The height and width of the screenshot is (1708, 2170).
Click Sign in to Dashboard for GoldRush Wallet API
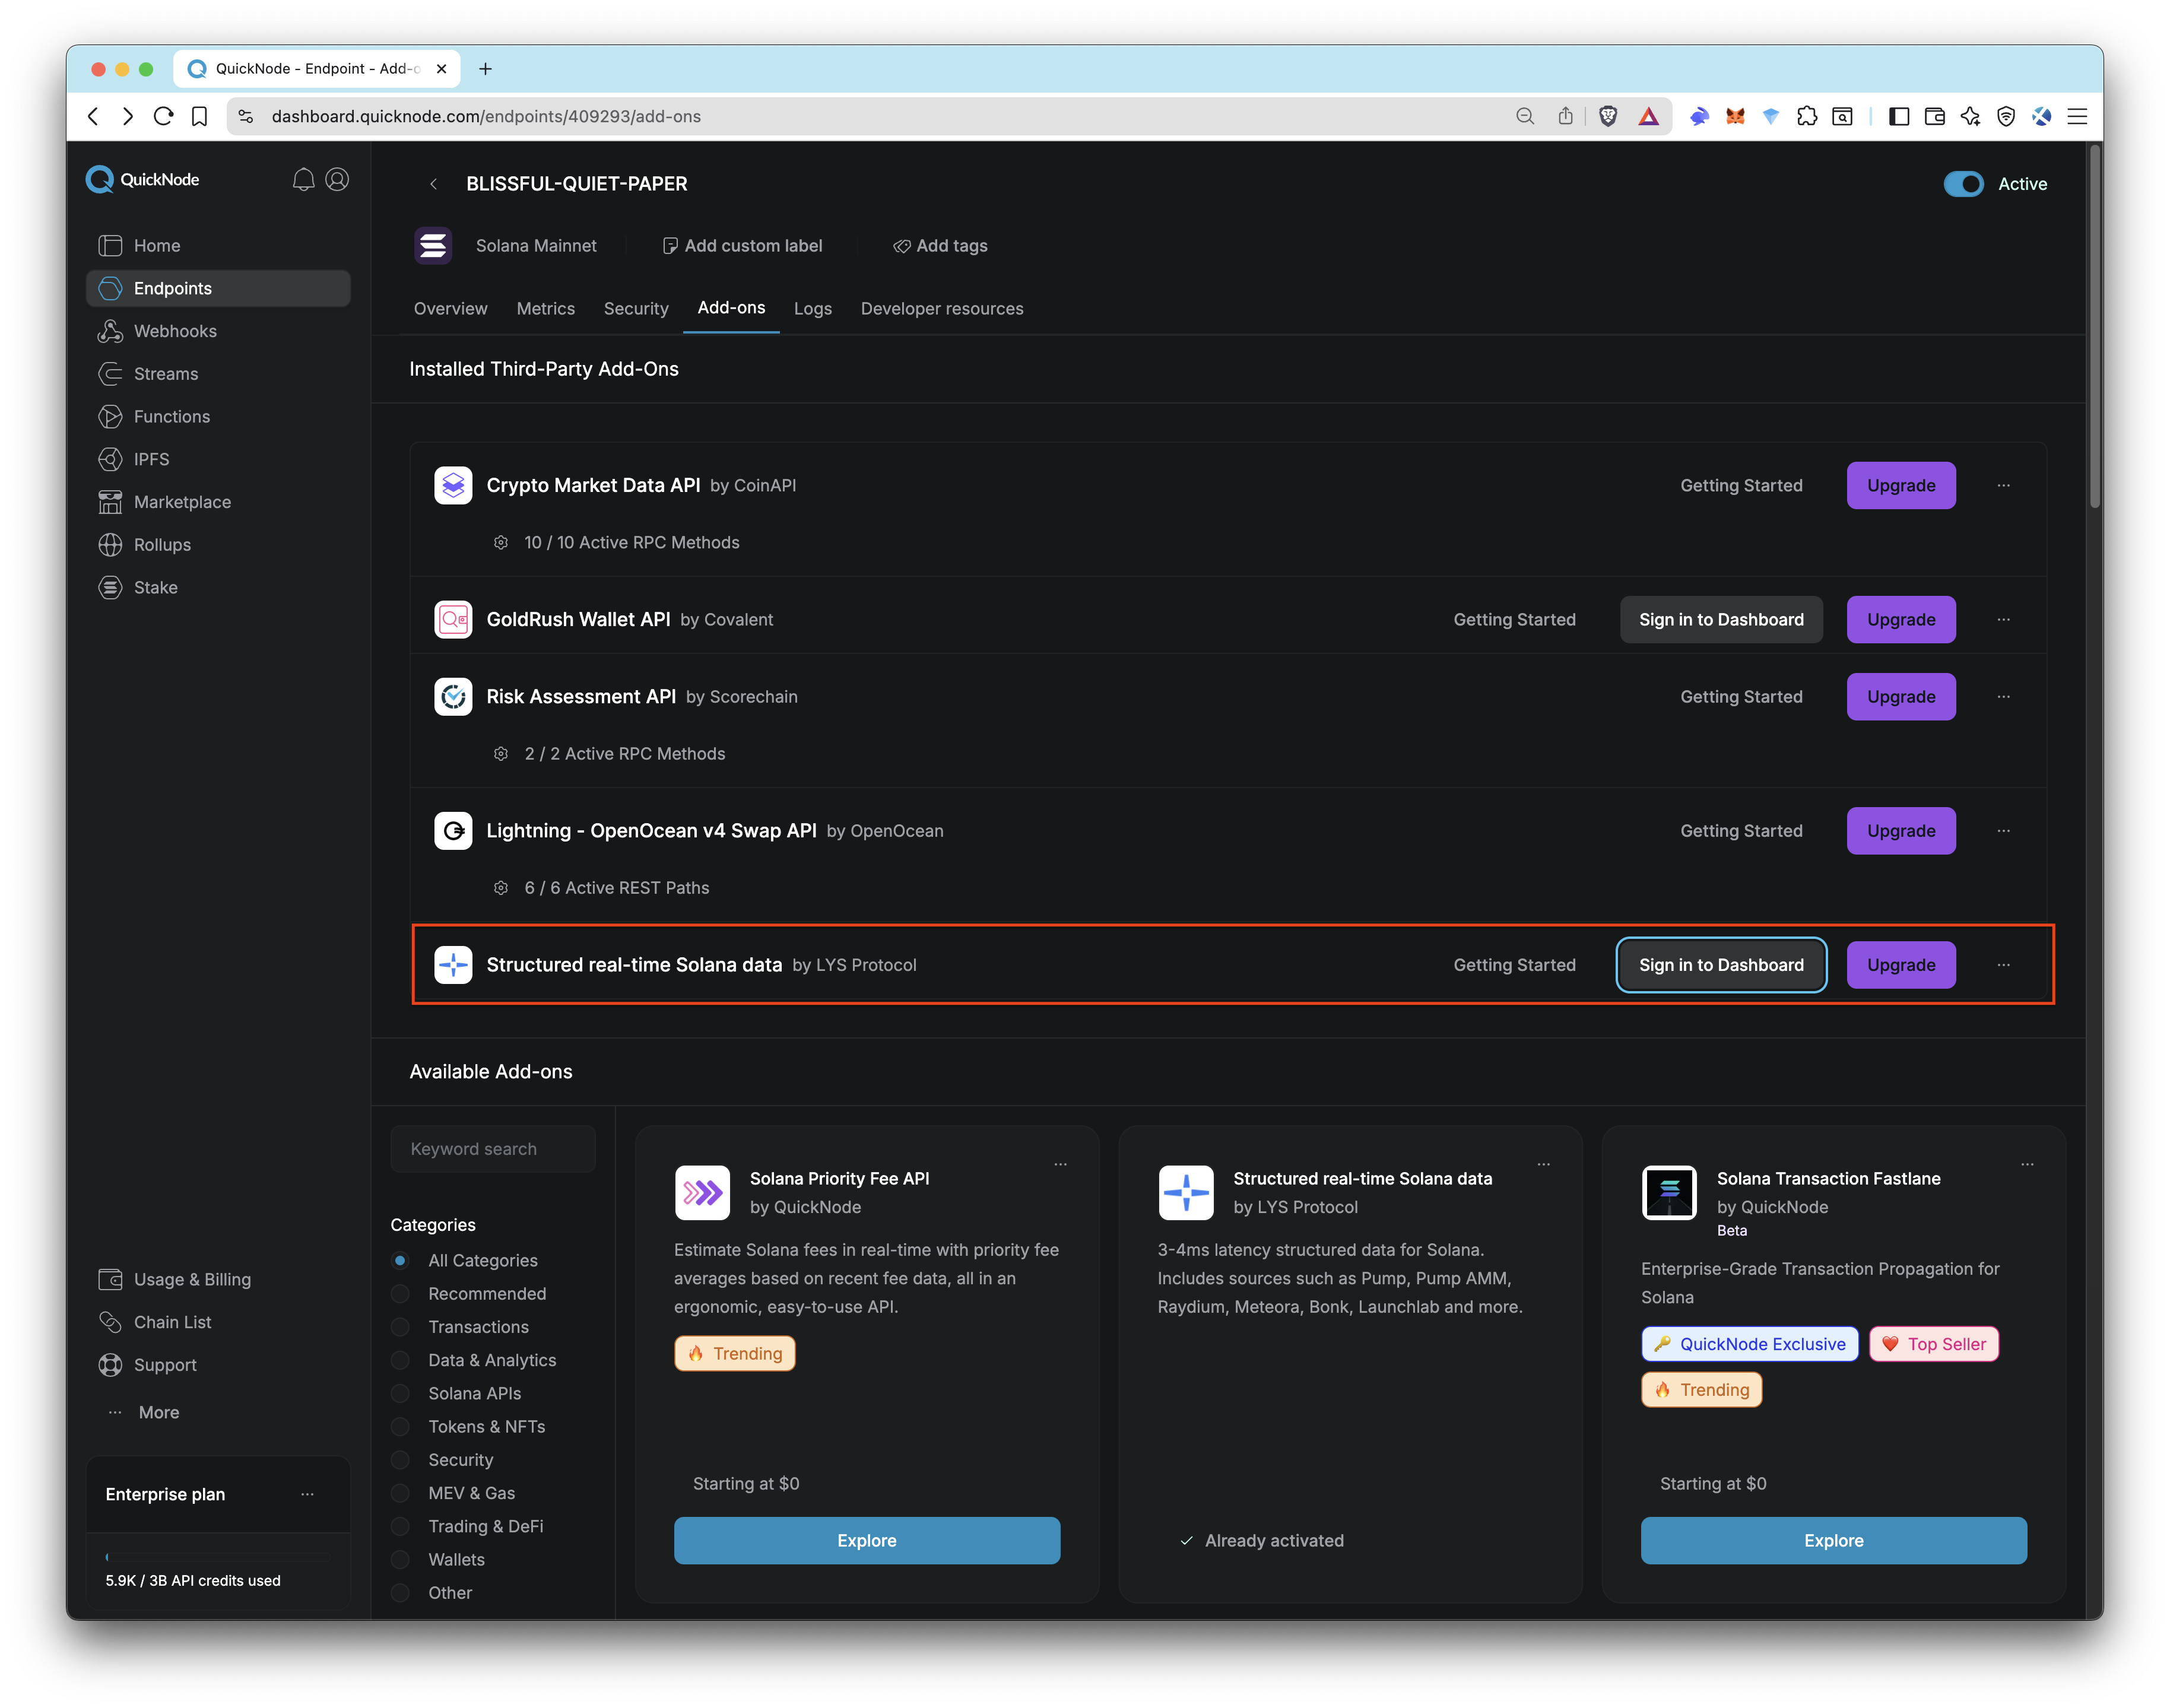click(x=1721, y=619)
